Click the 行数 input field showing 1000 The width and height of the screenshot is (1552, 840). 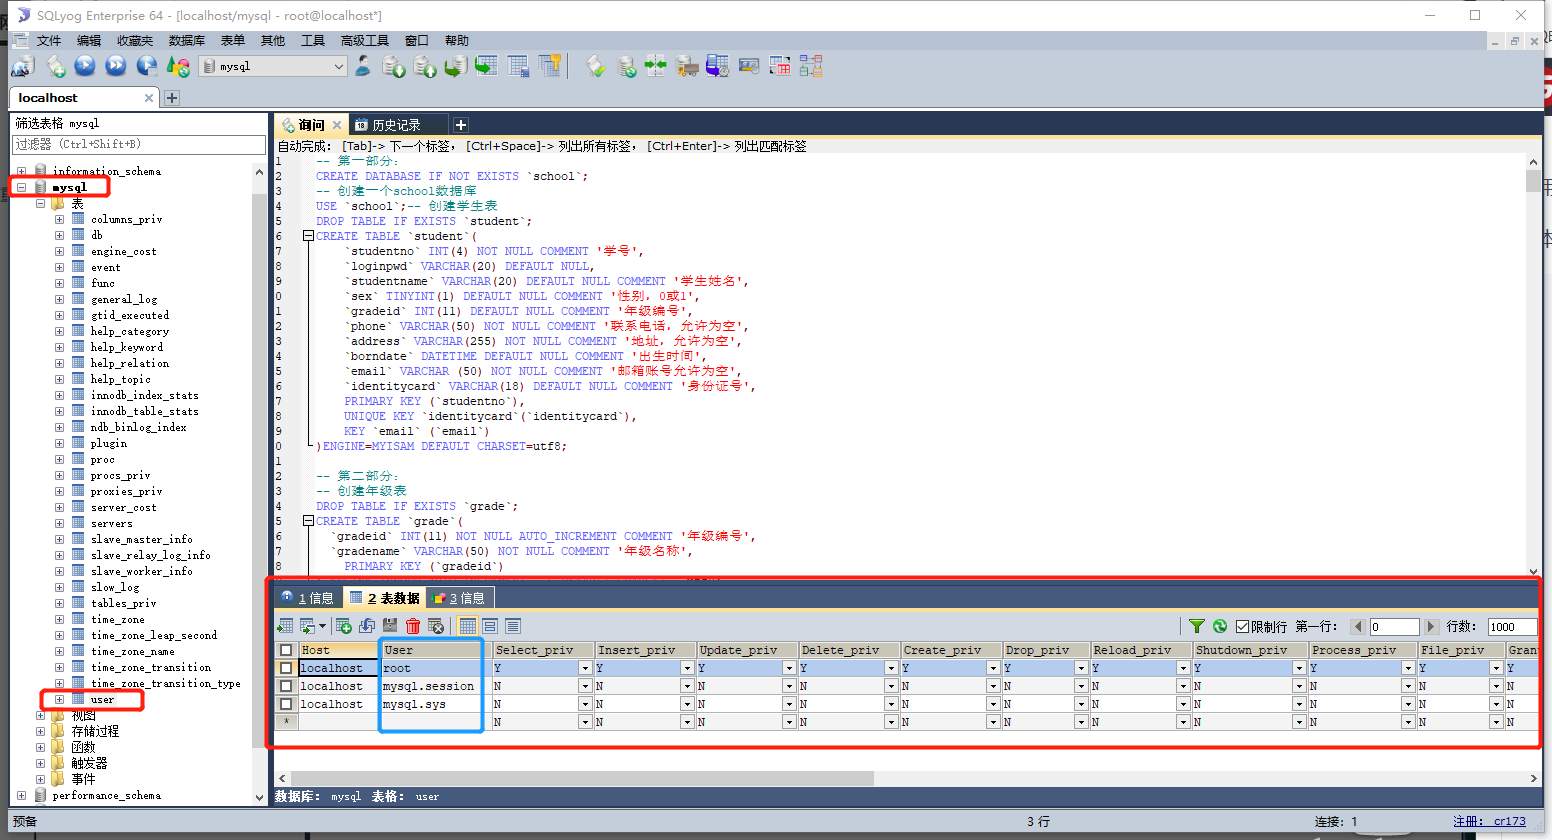(x=1511, y=627)
